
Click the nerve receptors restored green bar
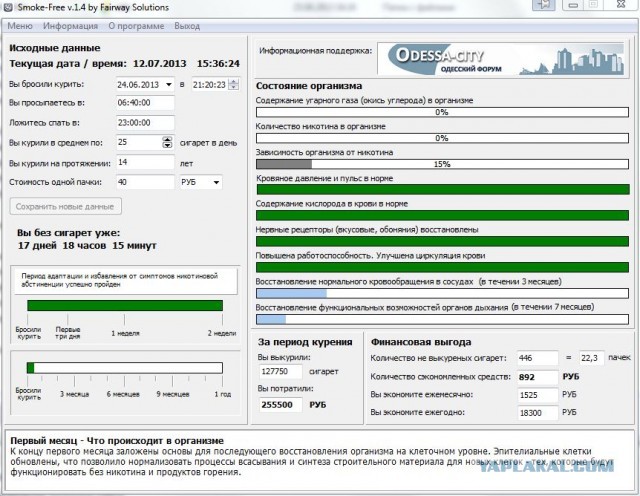pos(442,241)
